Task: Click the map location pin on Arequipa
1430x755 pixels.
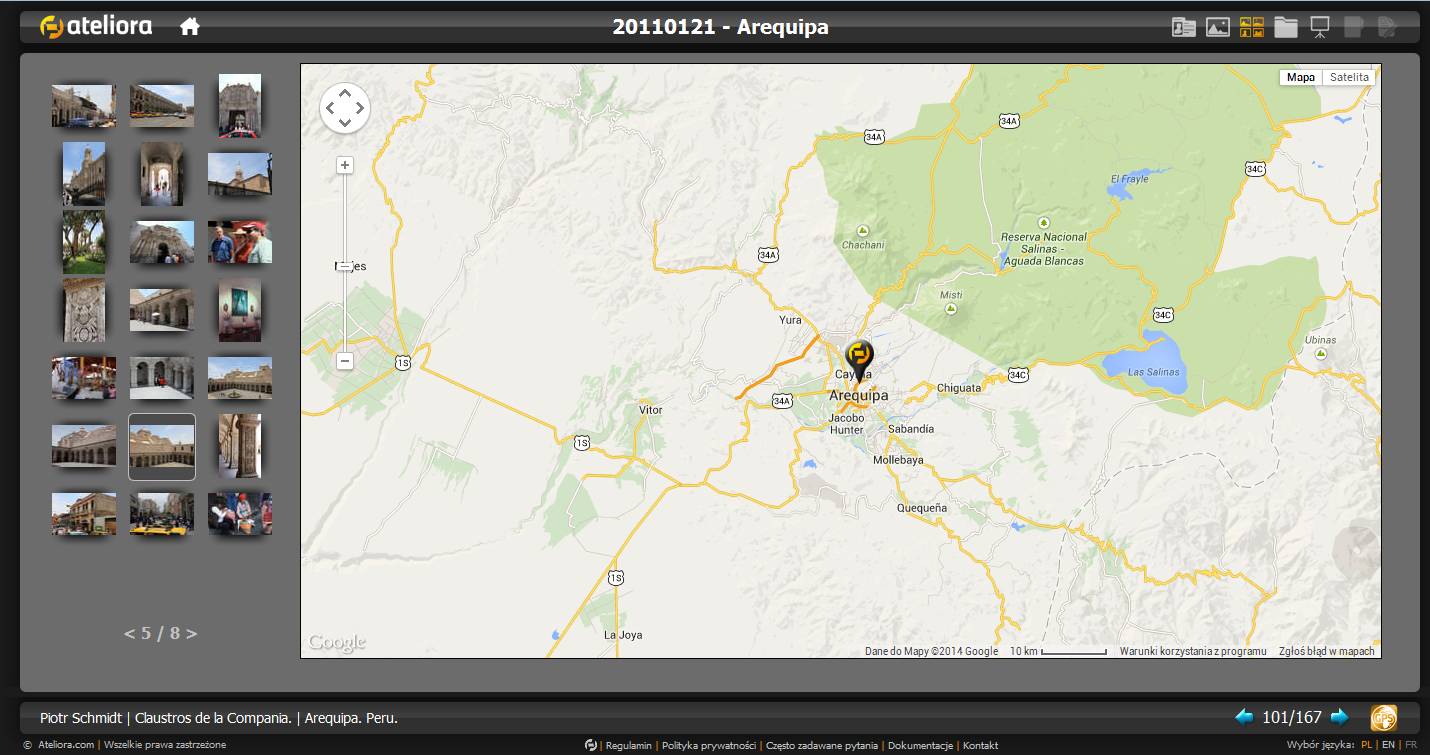Action: click(x=858, y=358)
